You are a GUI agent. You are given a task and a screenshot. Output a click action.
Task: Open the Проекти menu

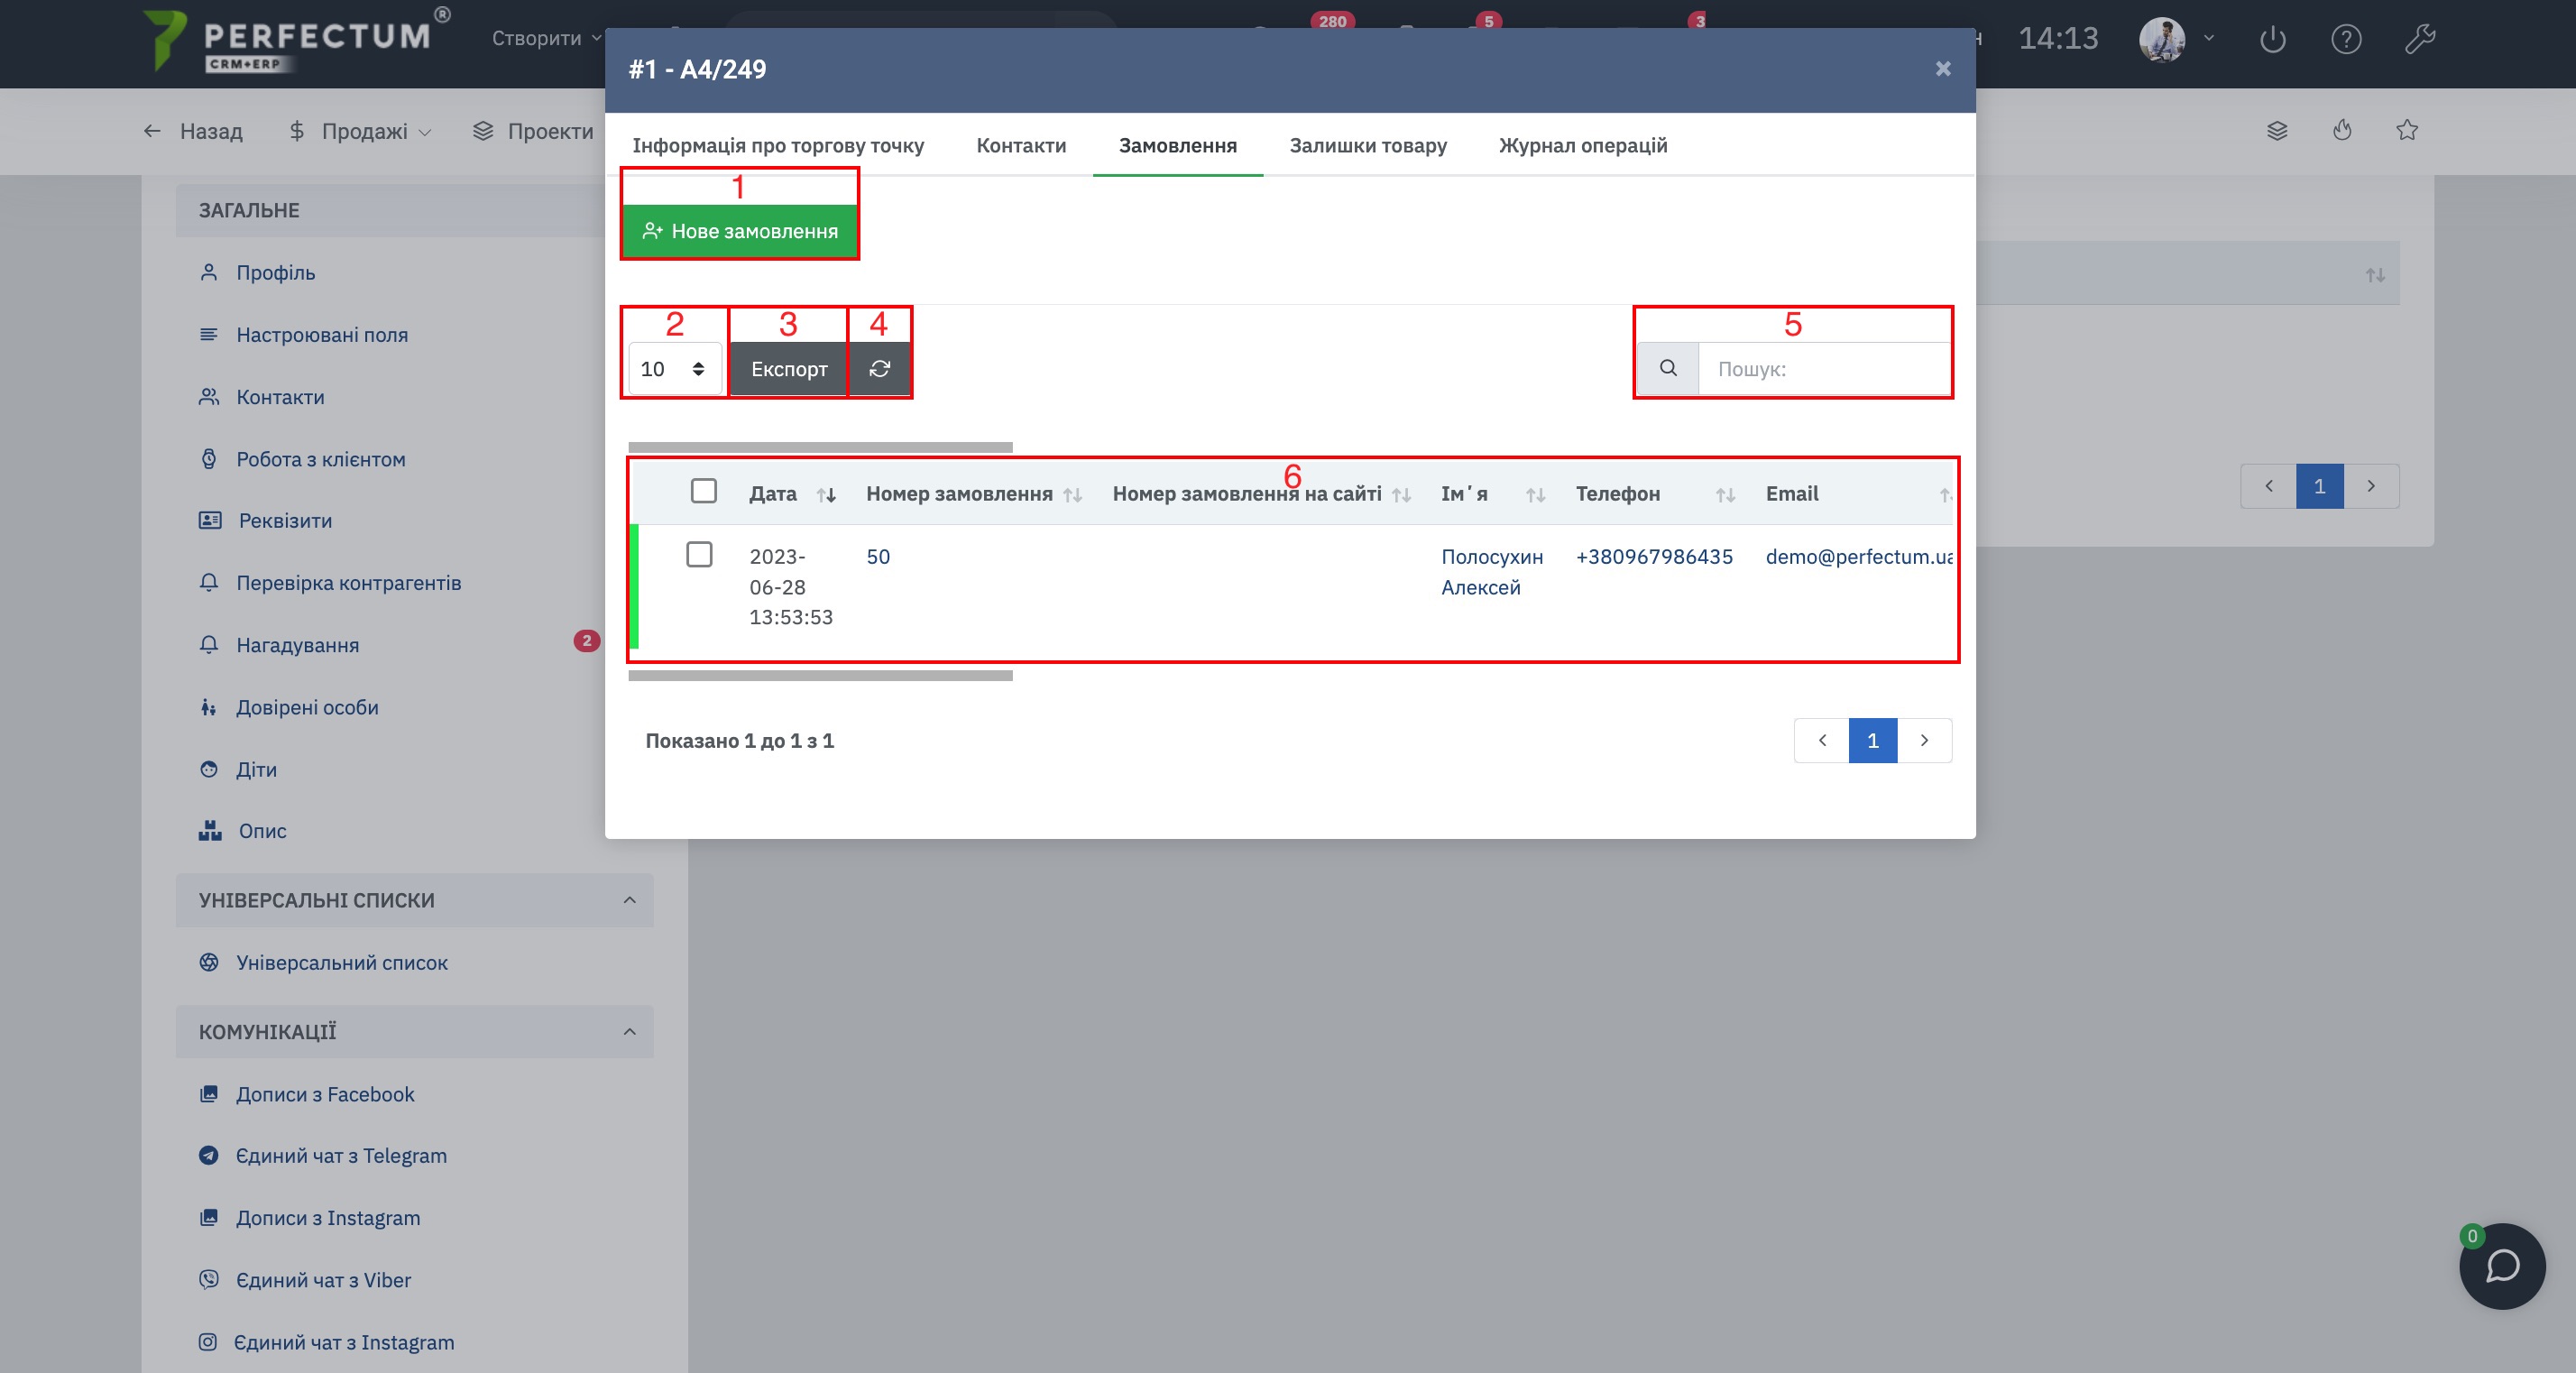point(533,131)
